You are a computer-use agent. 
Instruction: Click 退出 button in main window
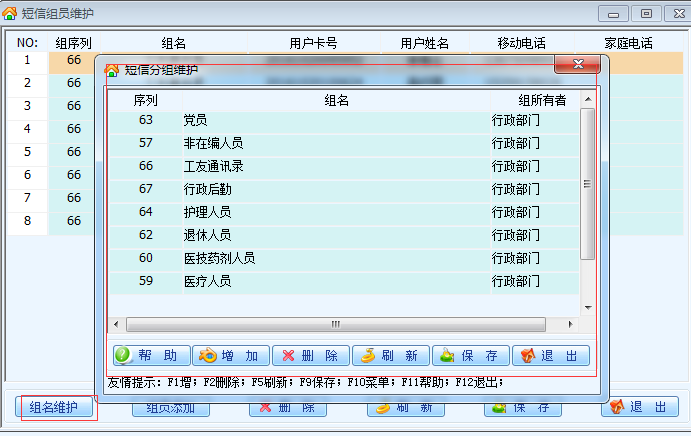tap(640, 406)
